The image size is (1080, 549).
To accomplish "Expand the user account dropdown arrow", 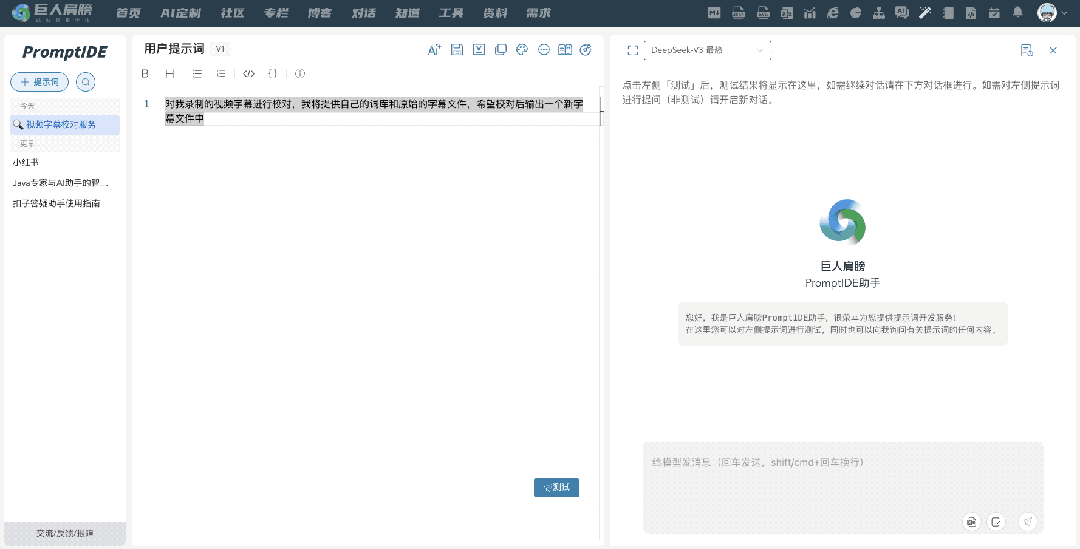I will (x=1065, y=13).
